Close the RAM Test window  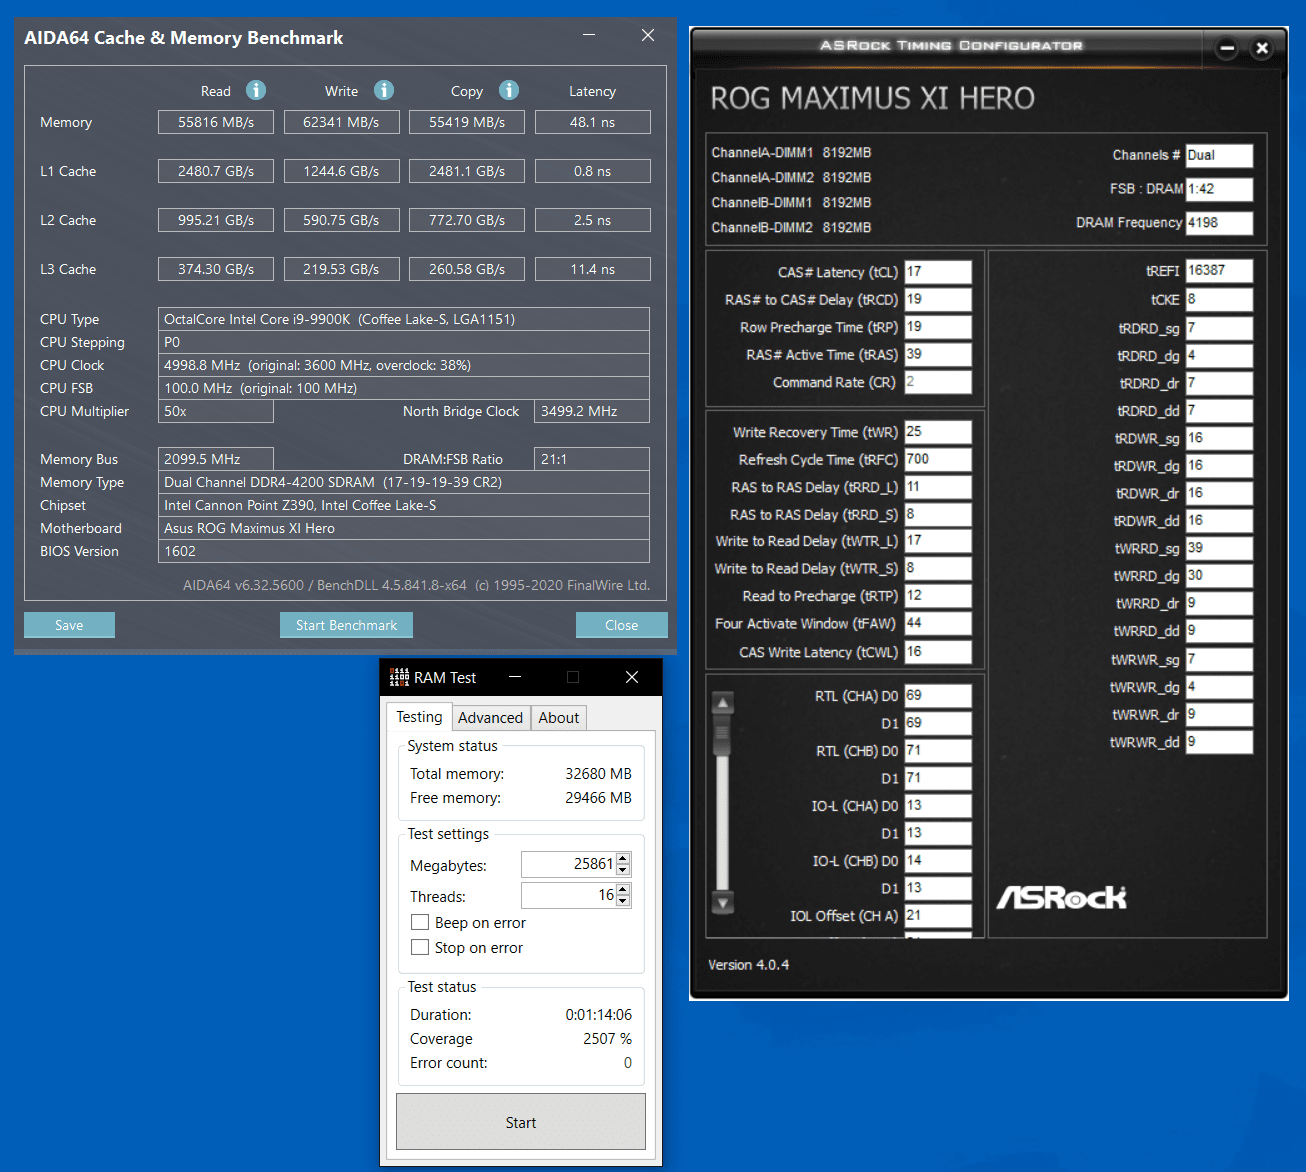[x=632, y=677]
